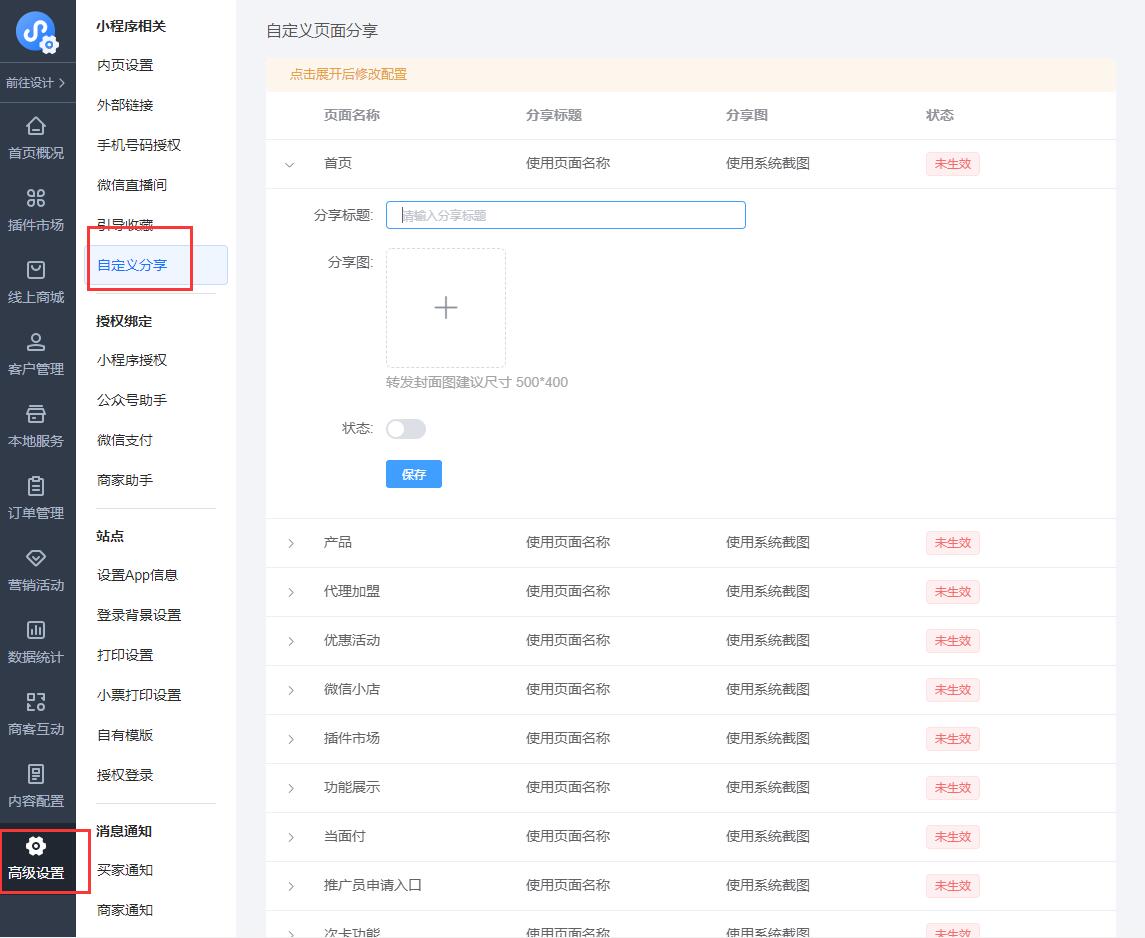Open 自有模版 menu item

125,735
